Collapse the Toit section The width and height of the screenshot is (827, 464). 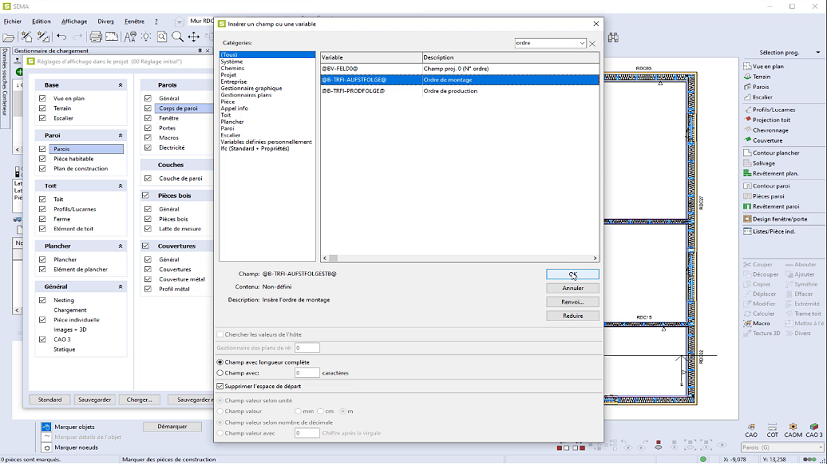[x=121, y=186]
